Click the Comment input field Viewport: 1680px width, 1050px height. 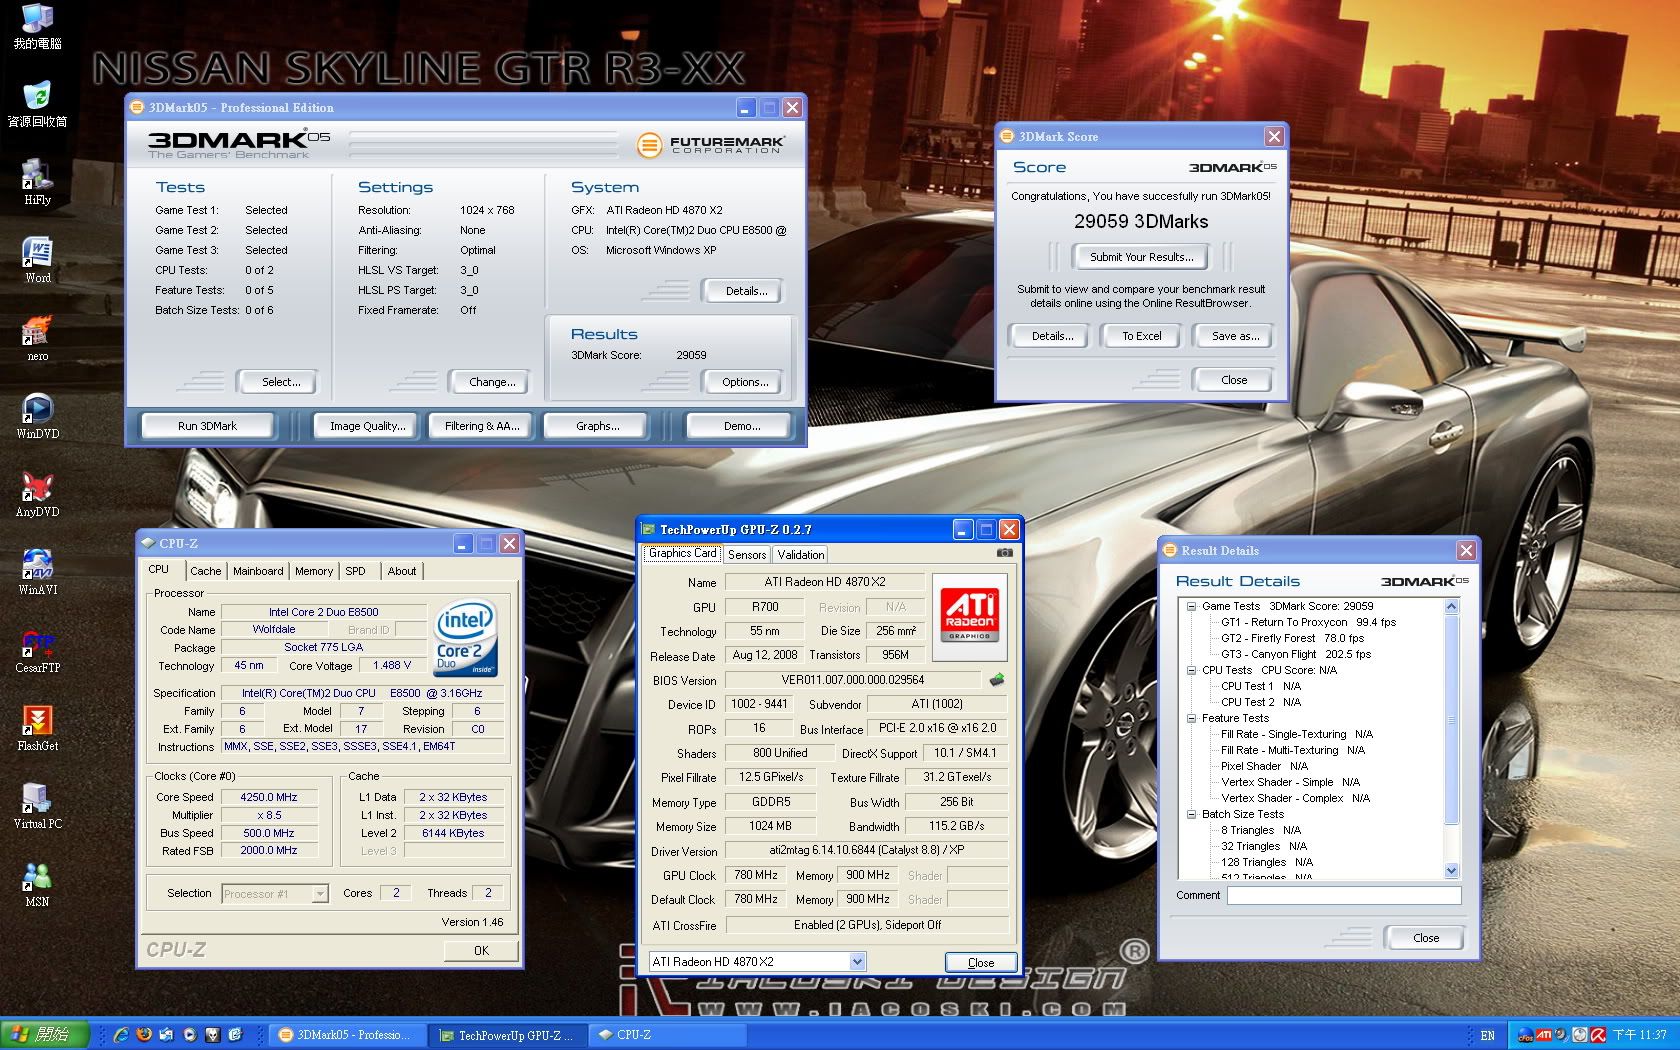click(x=1344, y=896)
